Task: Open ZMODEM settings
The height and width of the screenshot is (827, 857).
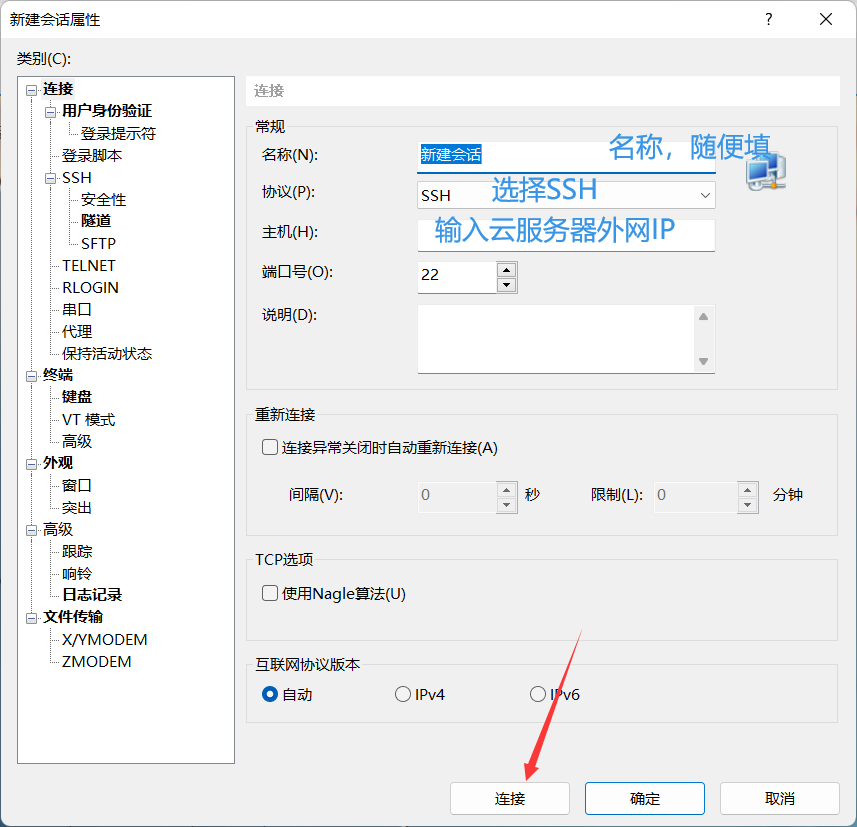Action: [96, 662]
